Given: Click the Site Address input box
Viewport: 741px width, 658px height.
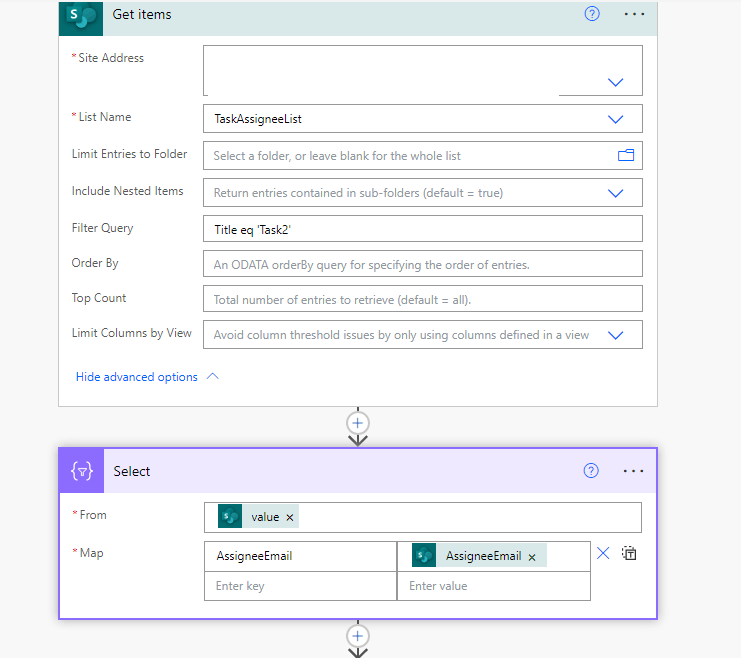Looking at the screenshot, I should [x=422, y=70].
